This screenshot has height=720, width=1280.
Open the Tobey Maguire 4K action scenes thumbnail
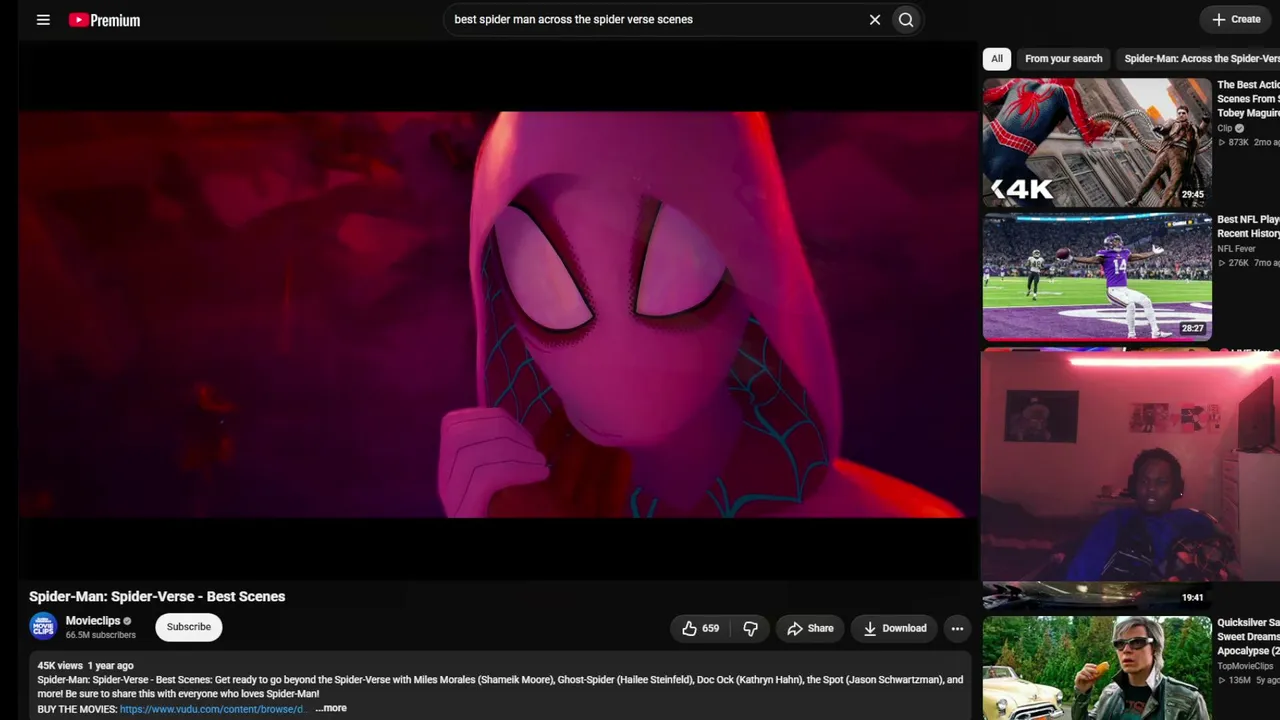(x=1097, y=142)
